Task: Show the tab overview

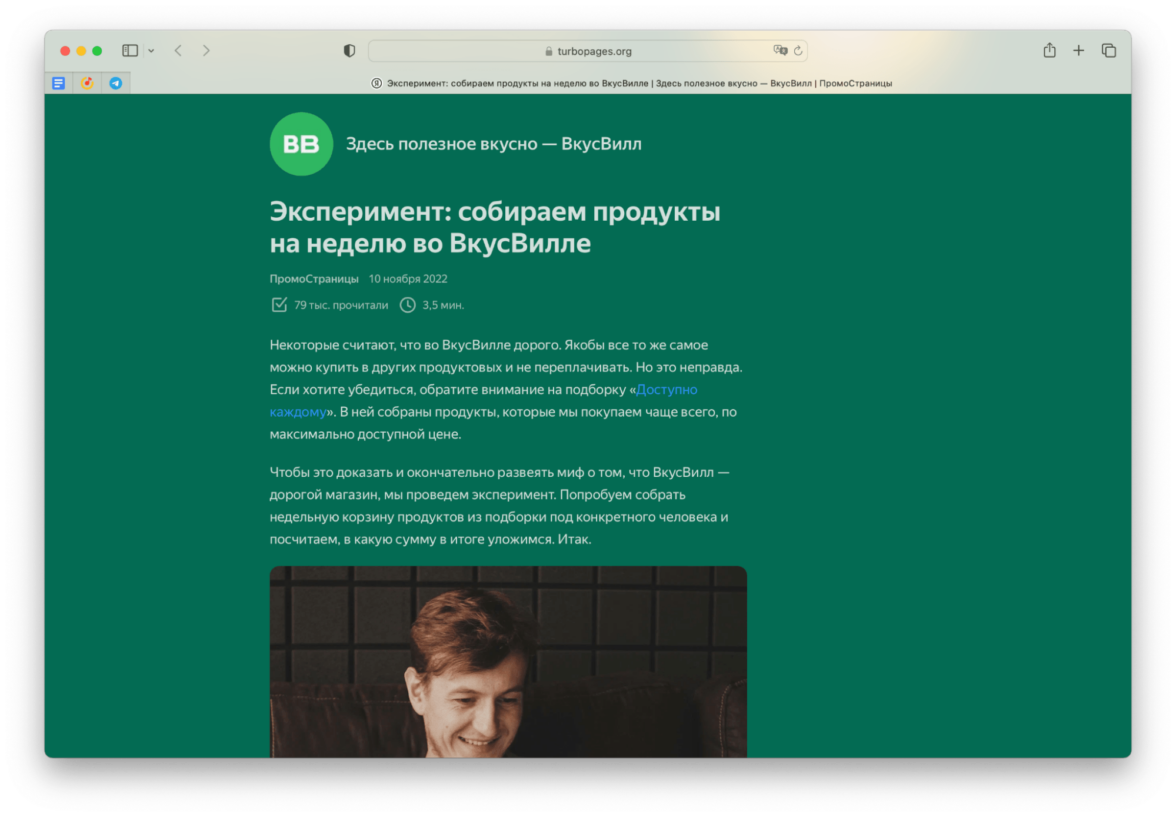Action: 1108,50
